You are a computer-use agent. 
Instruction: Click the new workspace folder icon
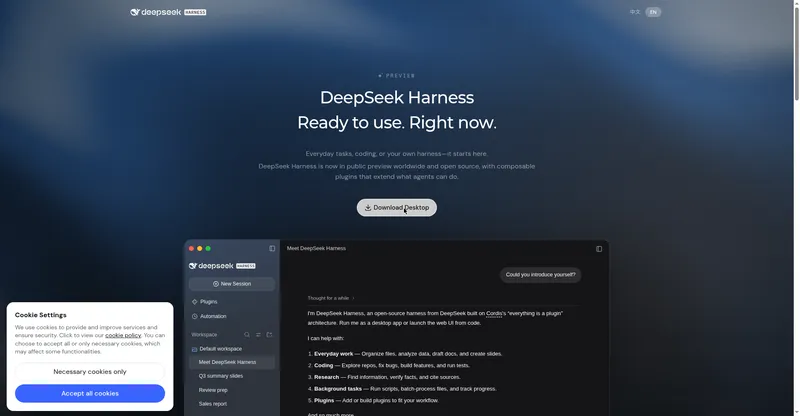point(269,335)
